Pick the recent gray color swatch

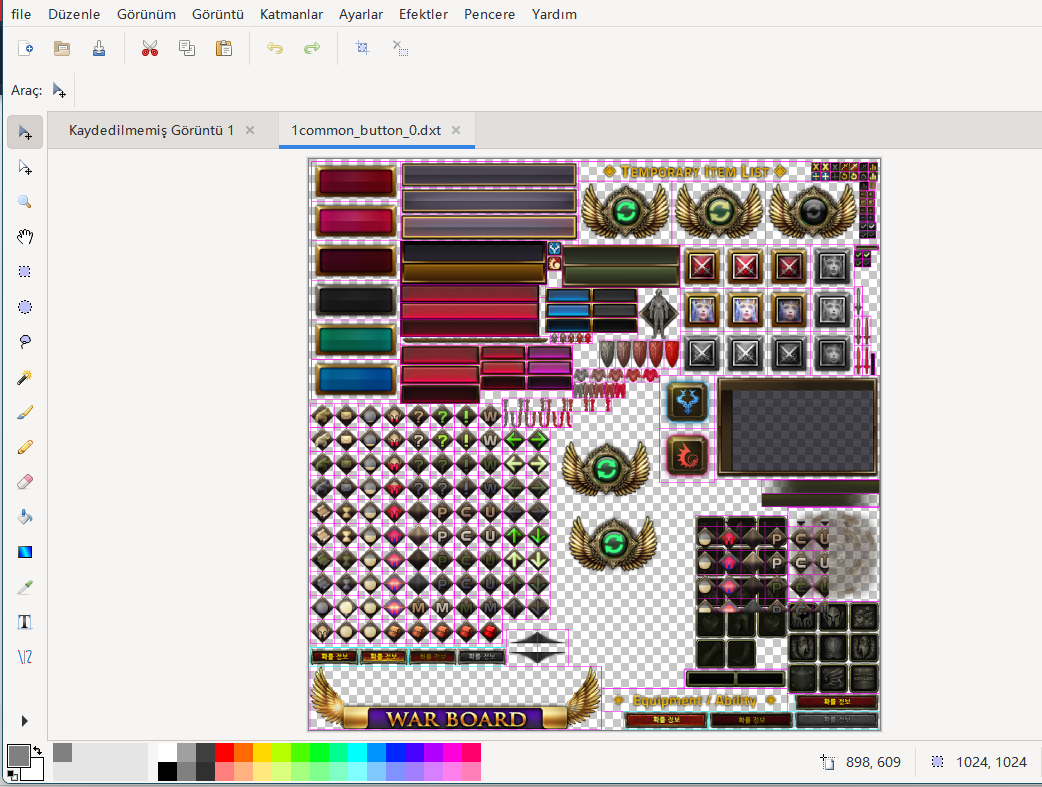tap(62, 752)
